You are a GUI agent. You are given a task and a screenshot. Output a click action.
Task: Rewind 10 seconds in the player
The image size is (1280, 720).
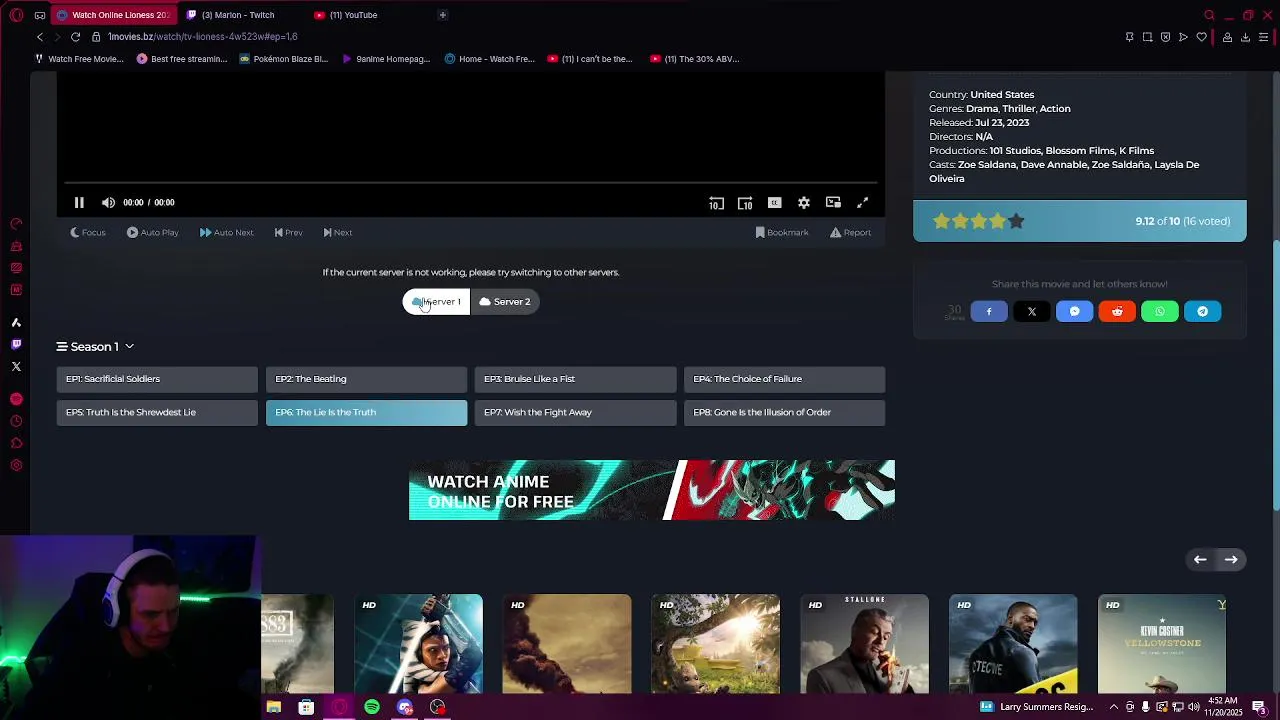click(716, 203)
